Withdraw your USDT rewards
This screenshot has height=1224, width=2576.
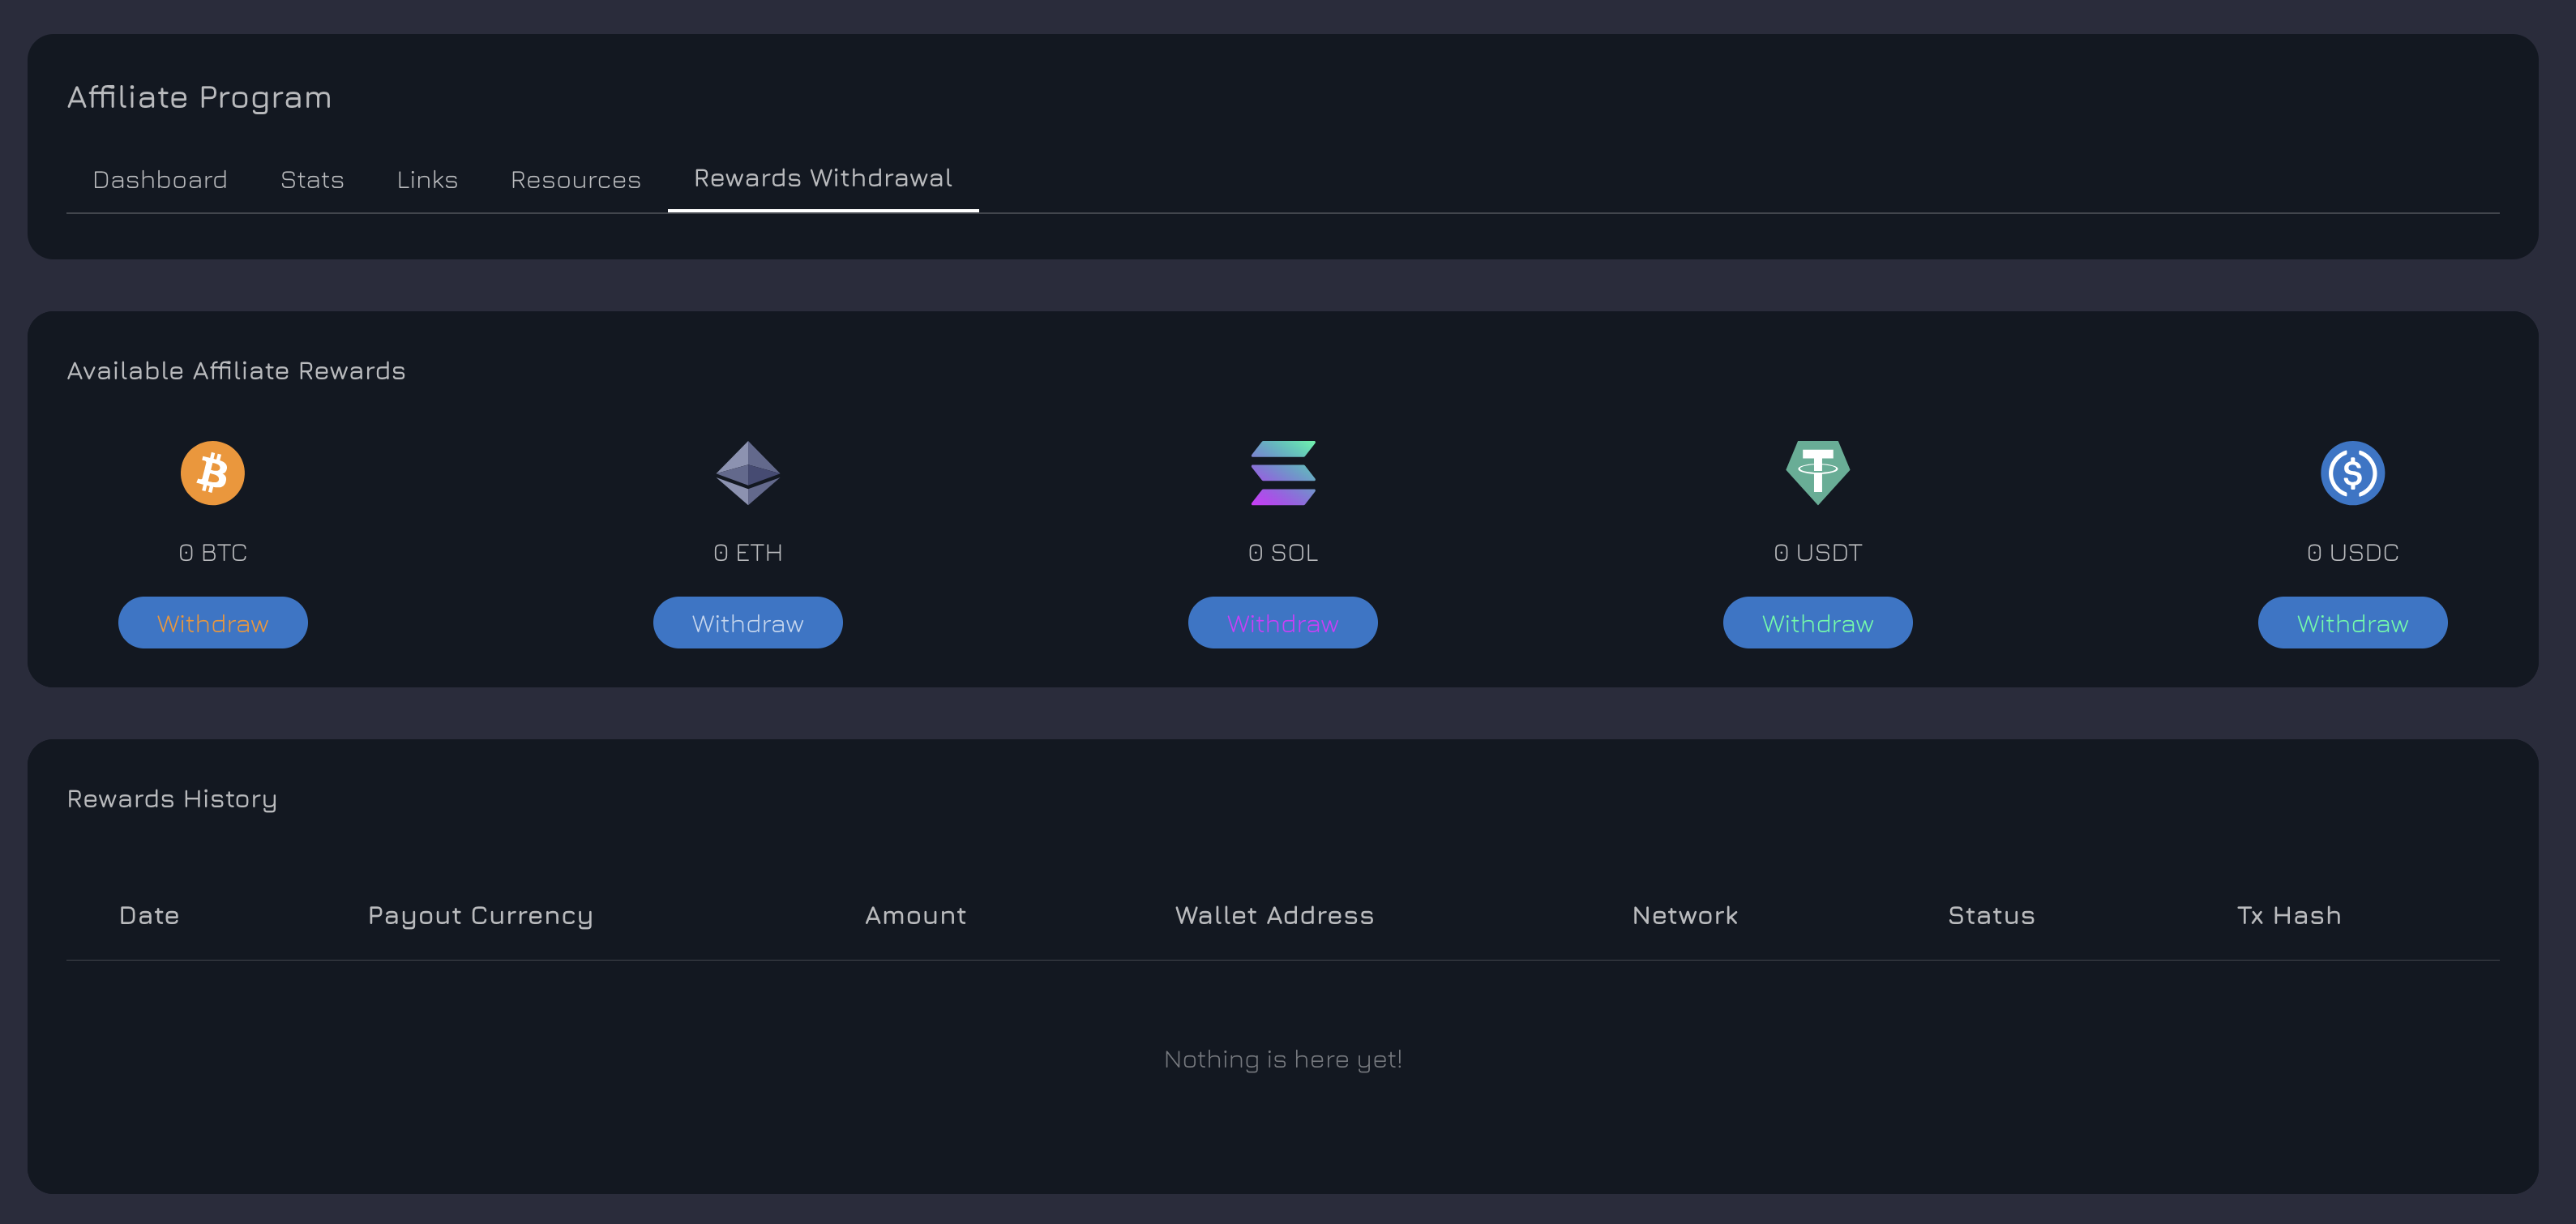click(1817, 622)
